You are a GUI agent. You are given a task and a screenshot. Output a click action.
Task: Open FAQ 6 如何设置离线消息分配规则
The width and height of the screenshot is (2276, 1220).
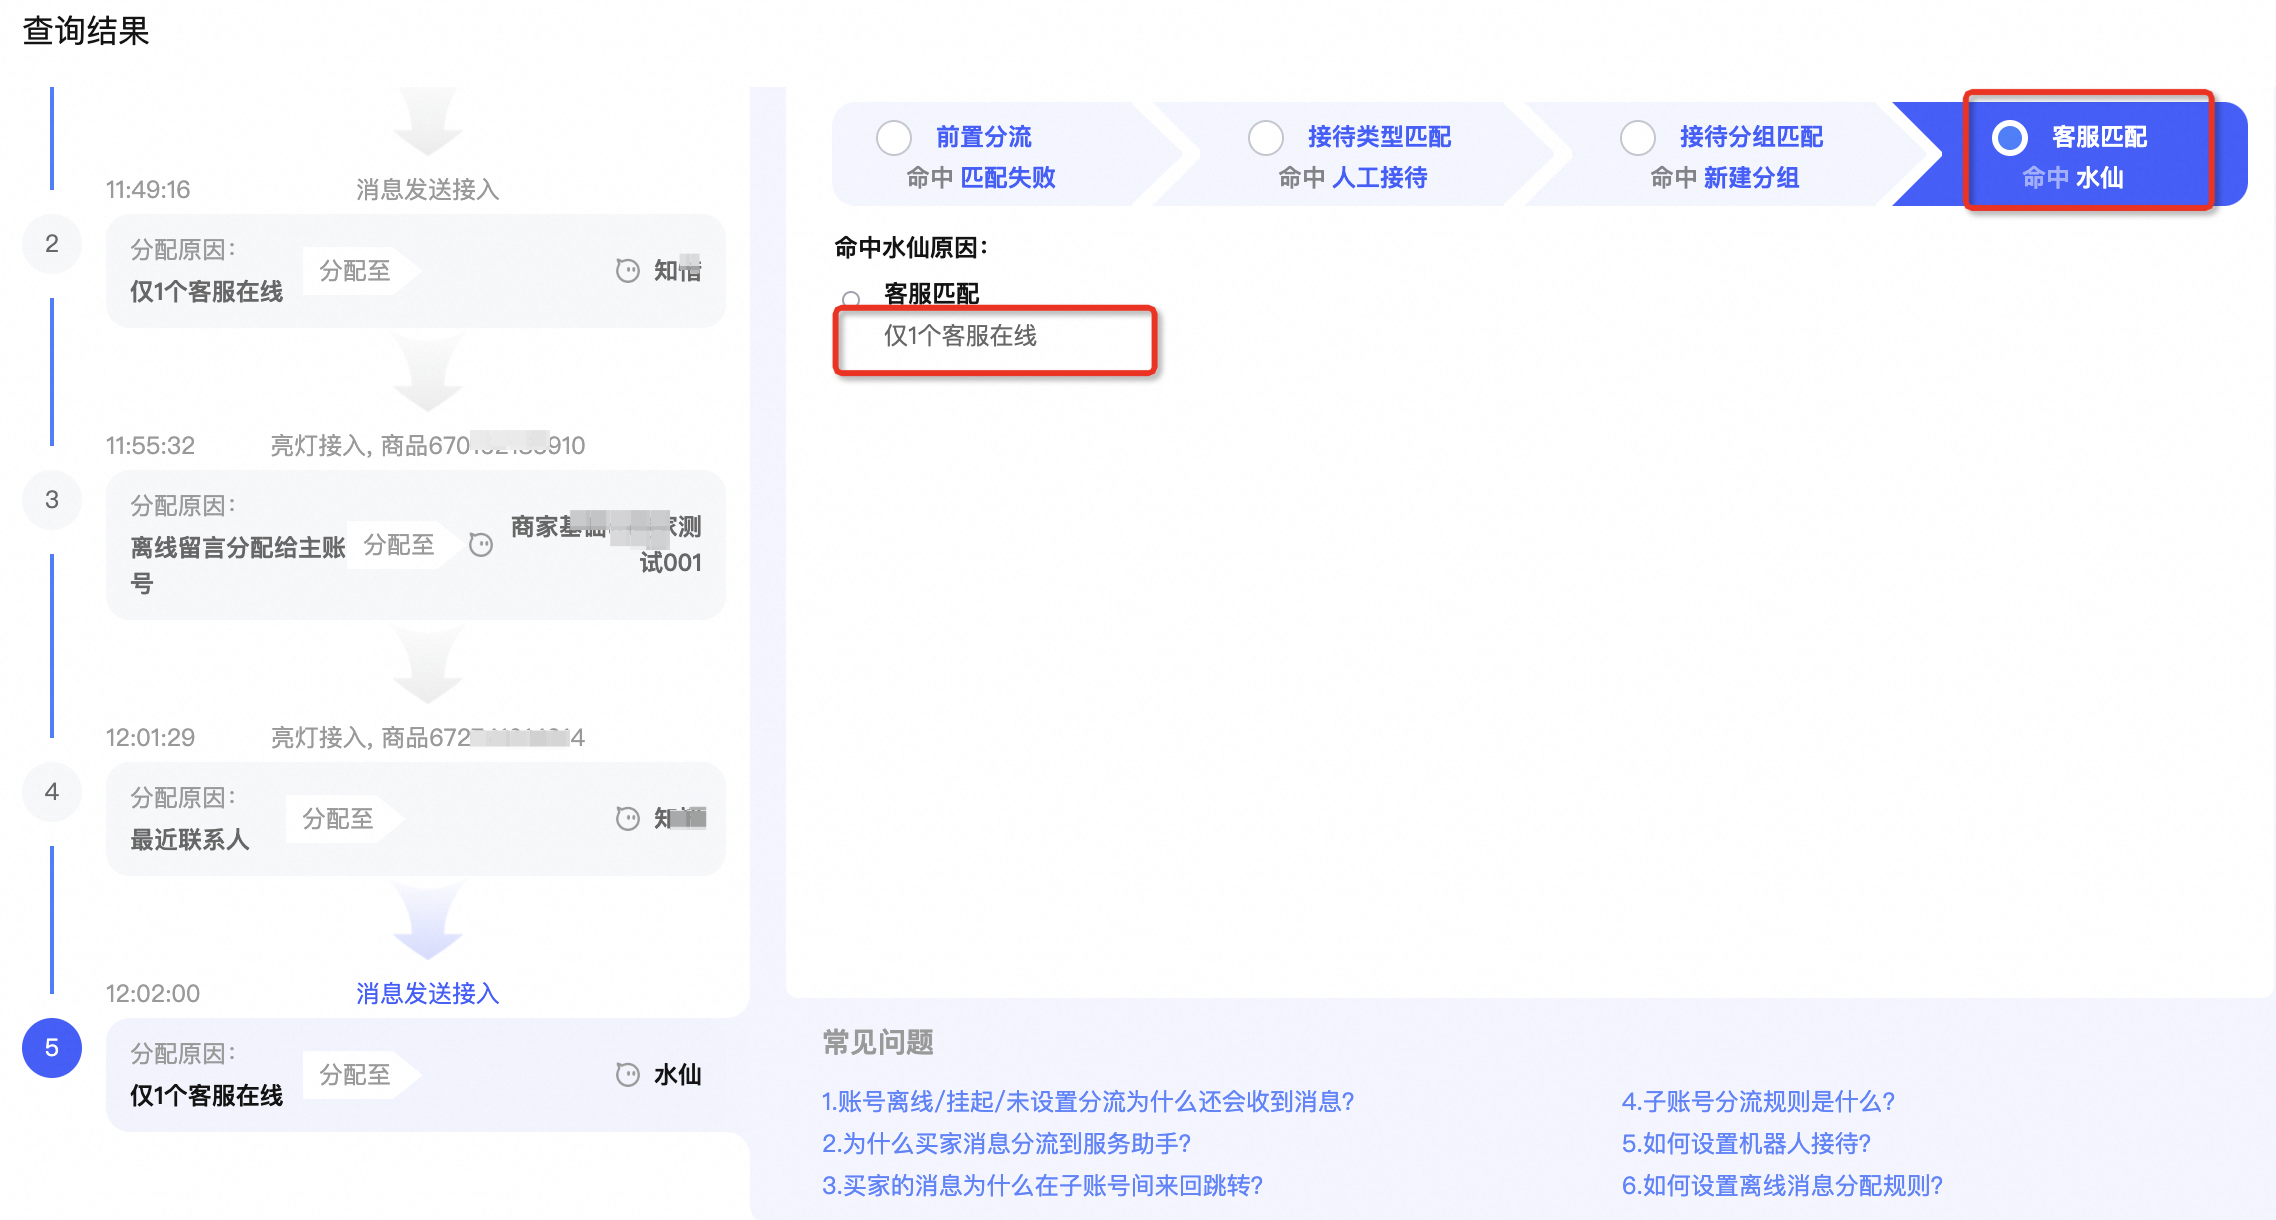(1782, 1185)
